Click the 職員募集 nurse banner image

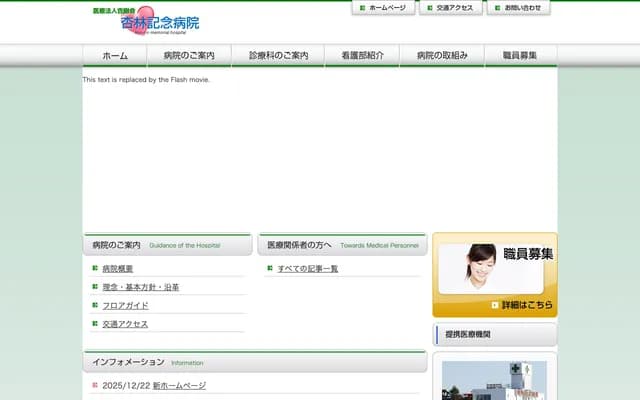[494, 267]
